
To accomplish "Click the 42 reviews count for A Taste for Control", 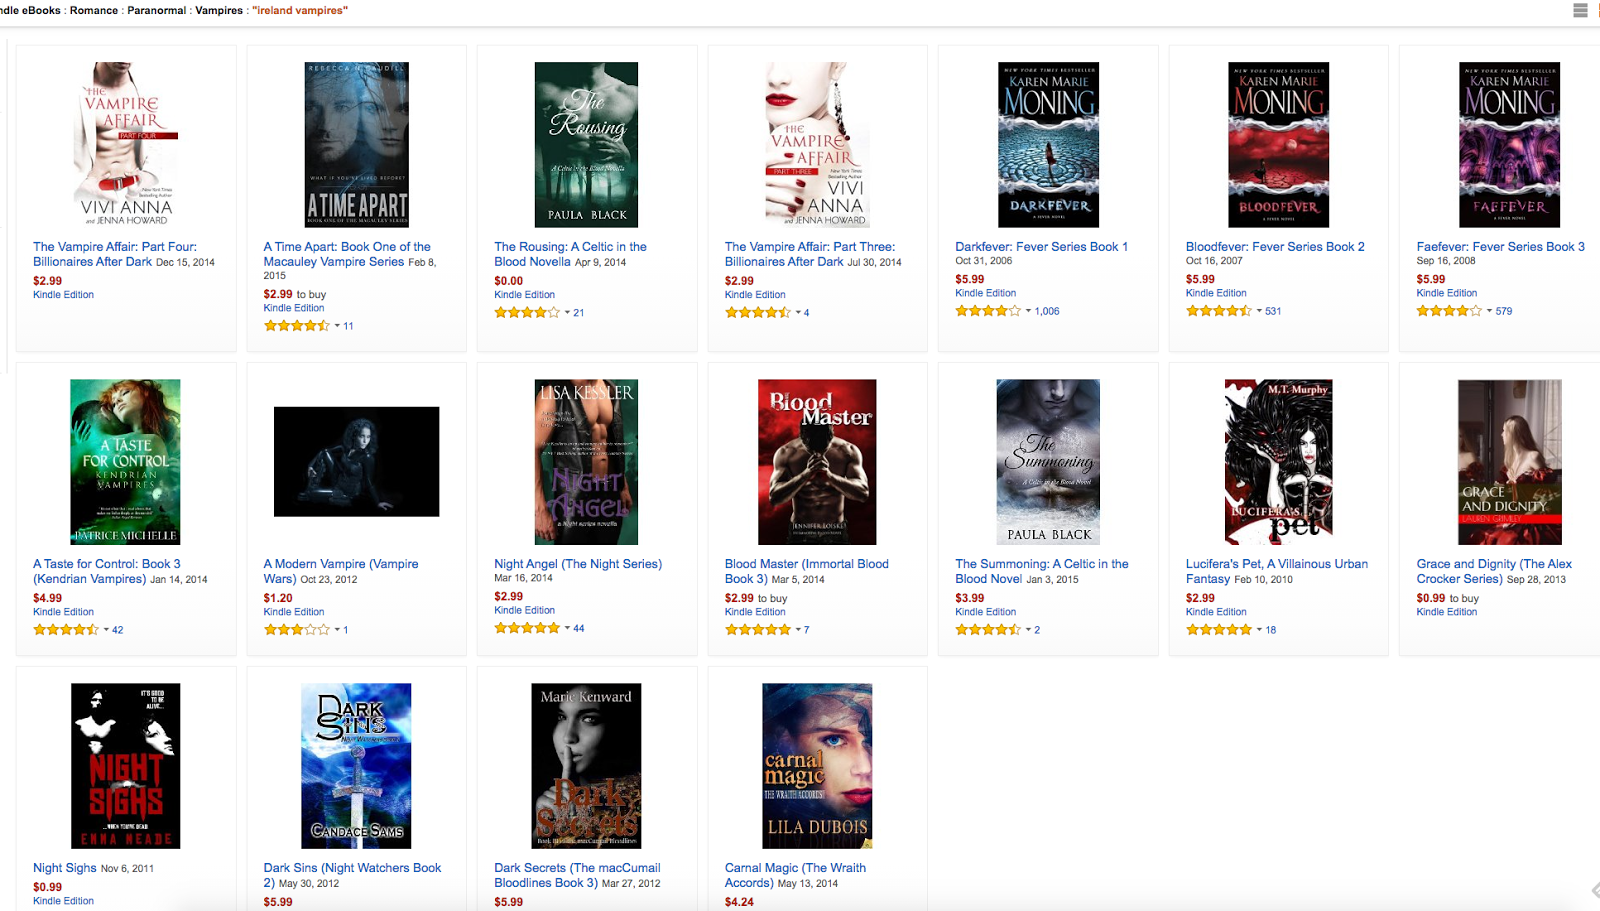I will coord(118,630).
